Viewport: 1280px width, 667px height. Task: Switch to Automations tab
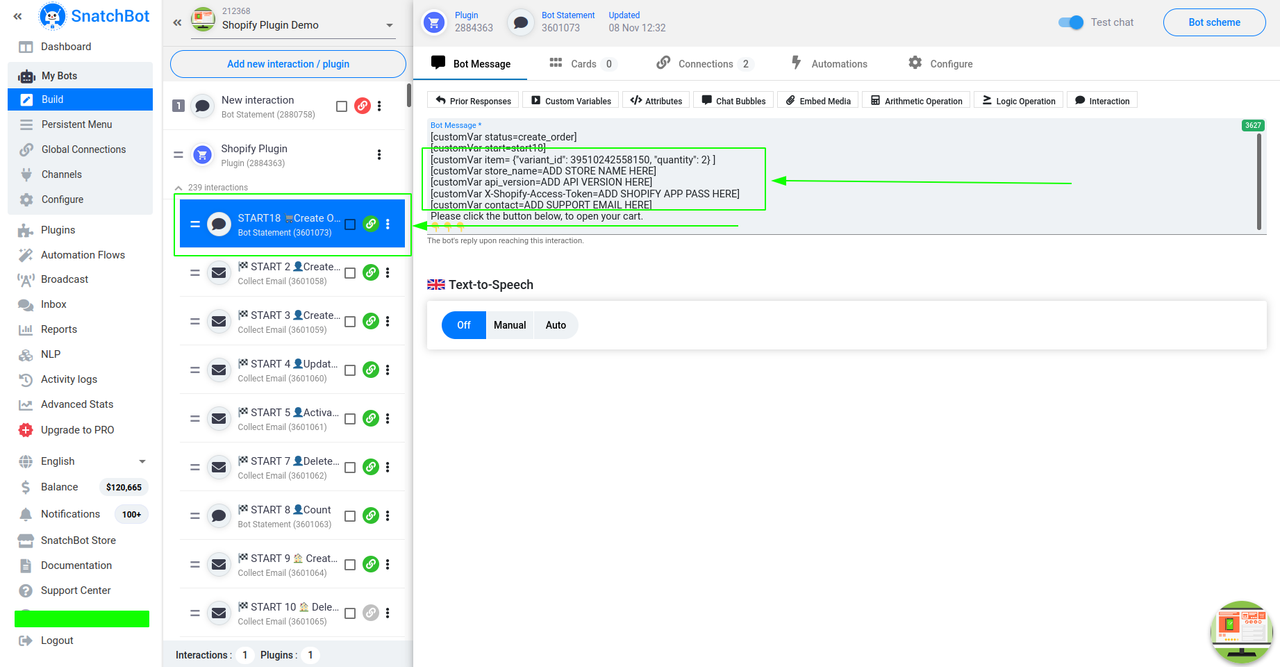829,64
